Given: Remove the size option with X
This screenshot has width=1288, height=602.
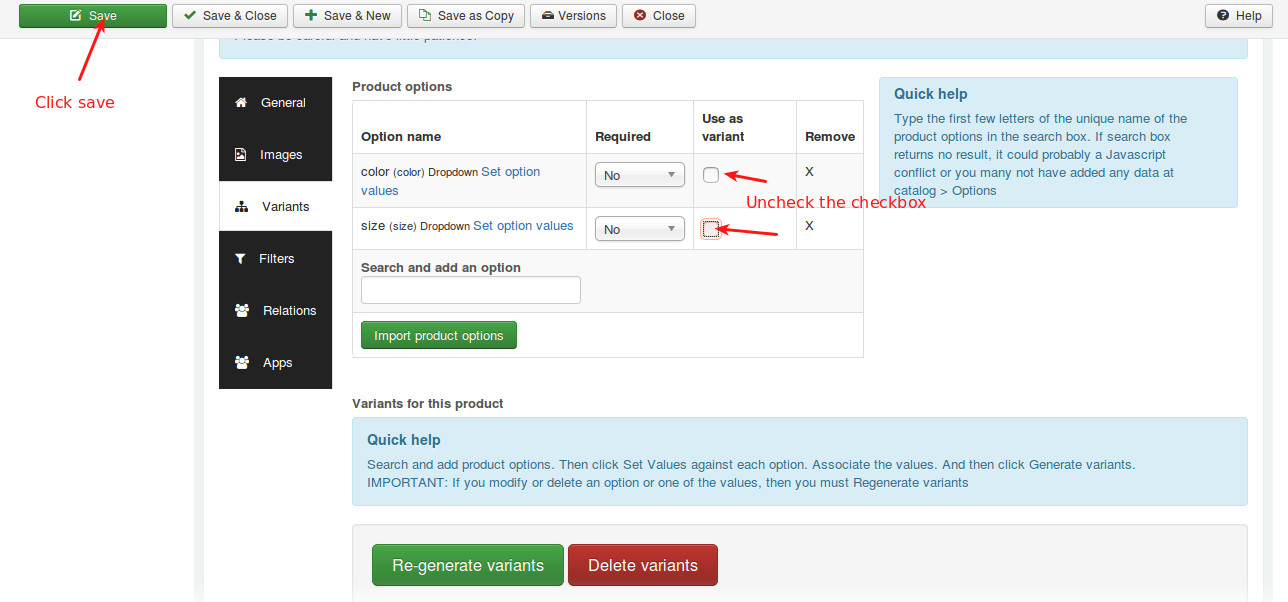Looking at the screenshot, I should click(809, 226).
